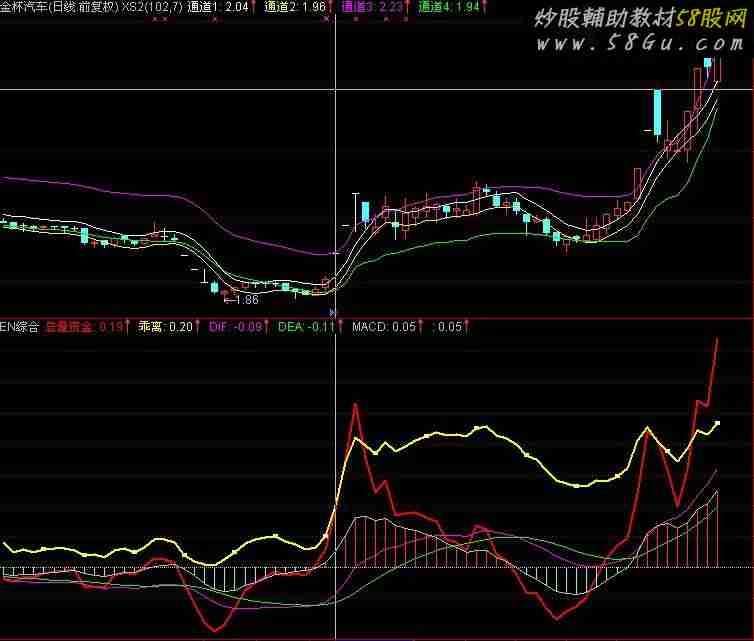The image size is (754, 641).
Task: Click the up arrow after the DEA value
Action: 340,326
